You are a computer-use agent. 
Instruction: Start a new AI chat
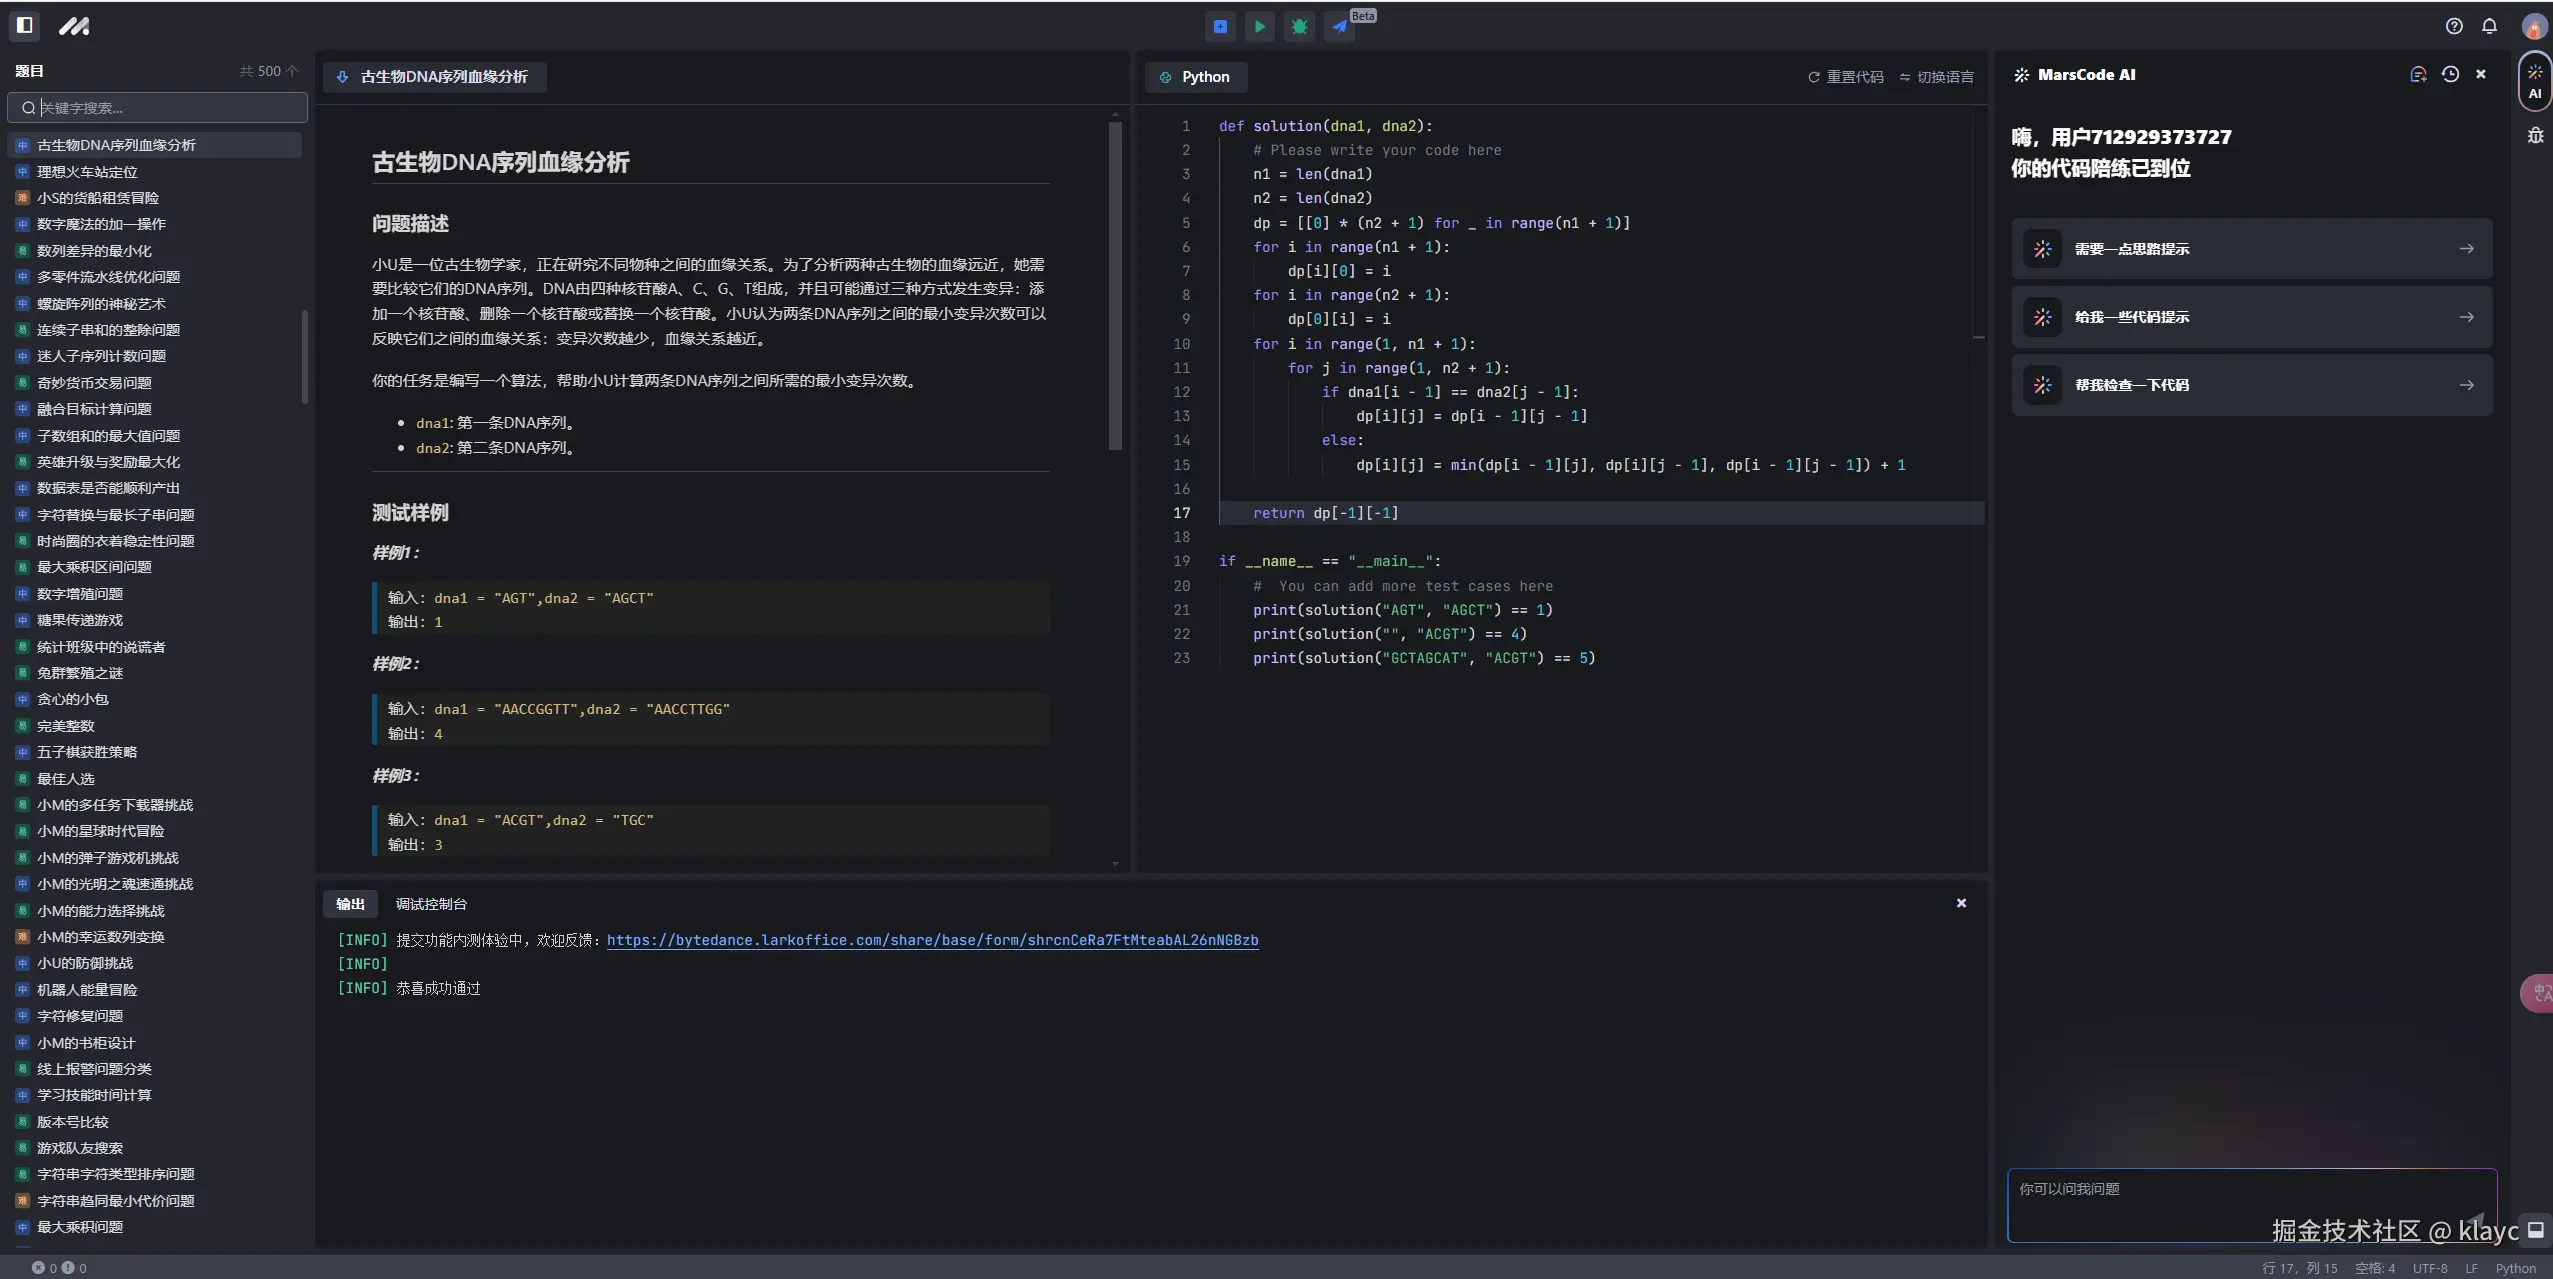click(2418, 75)
